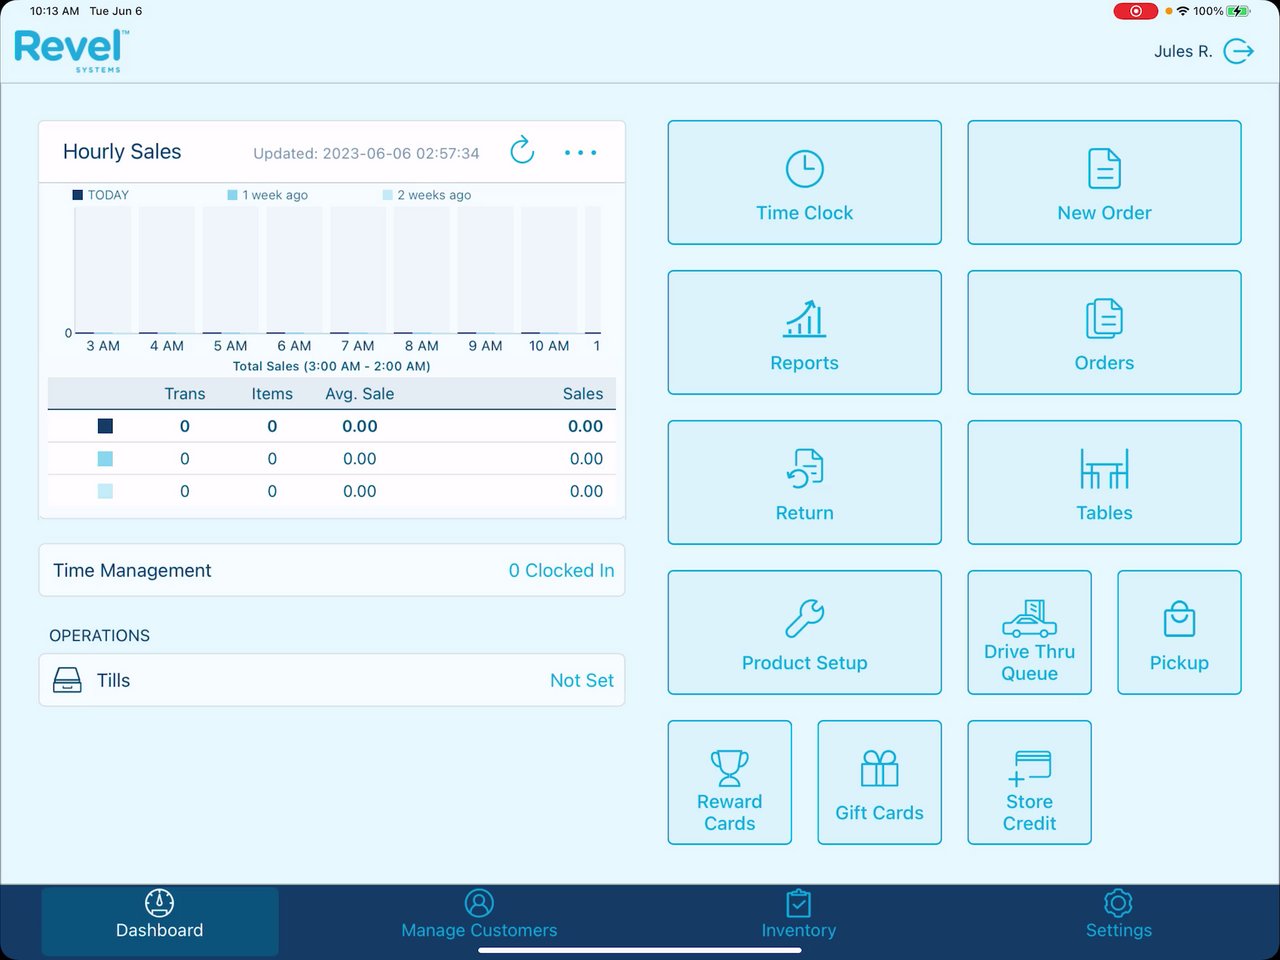This screenshot has width=1280, height=960.
Task: Click the TODAY legend swatch
Action: pos(78,195)
